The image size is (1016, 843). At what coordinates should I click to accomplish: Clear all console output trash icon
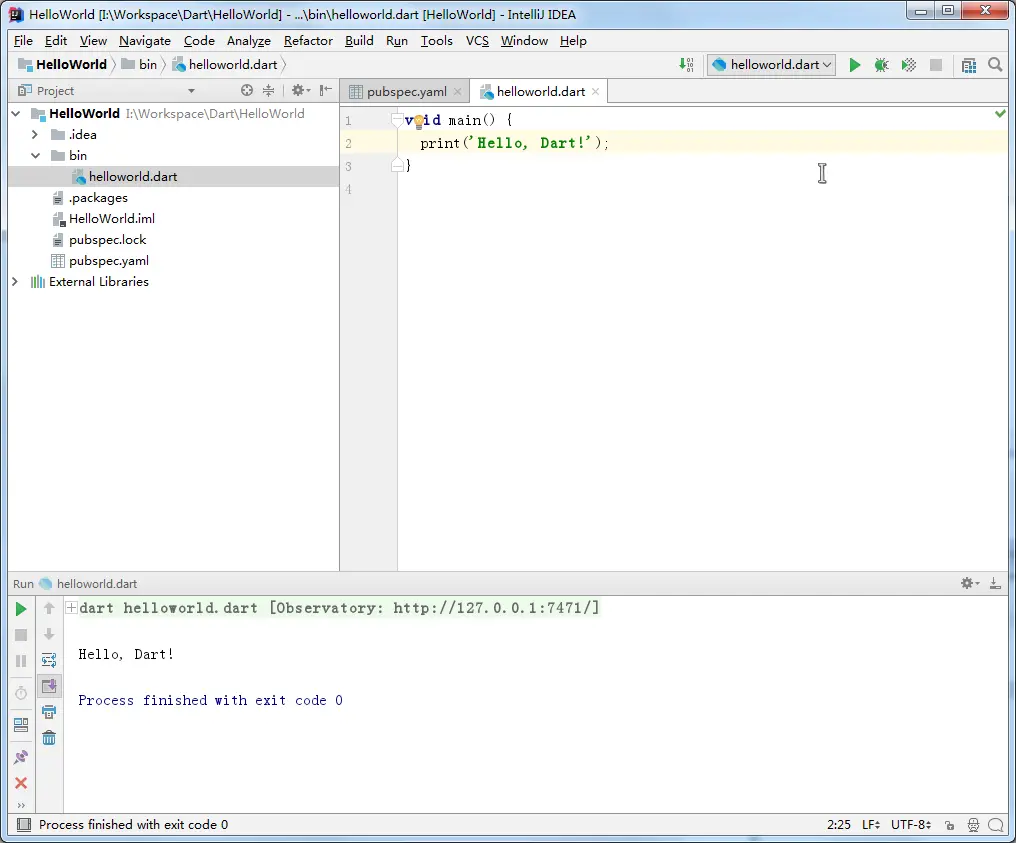(49, 738)
